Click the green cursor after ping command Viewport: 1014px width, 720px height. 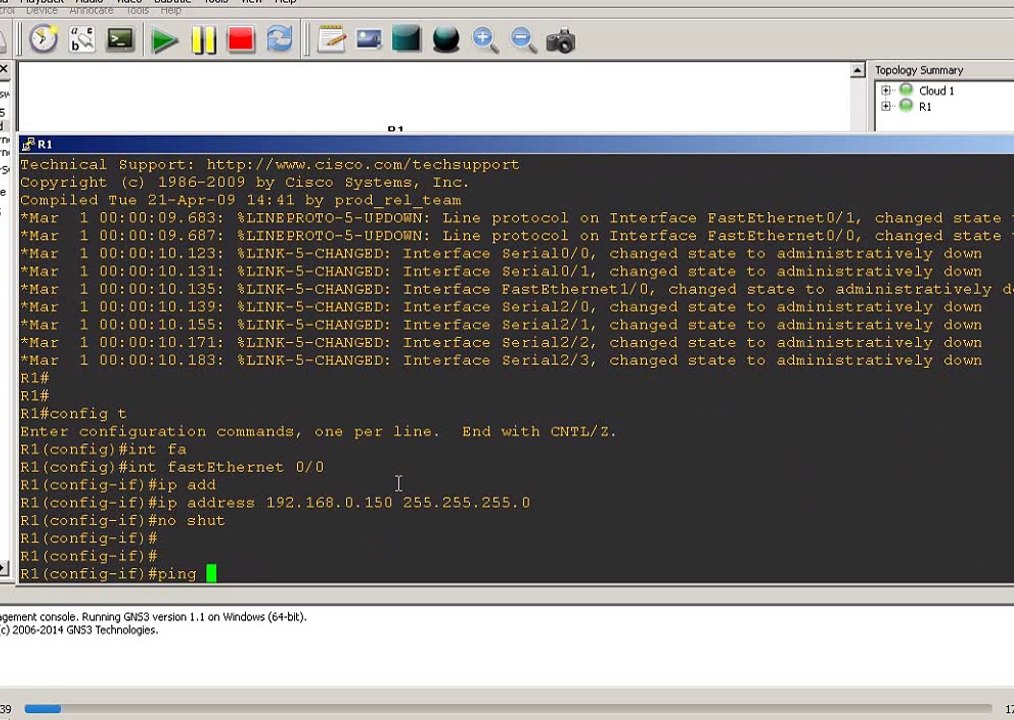coord(211,573)
